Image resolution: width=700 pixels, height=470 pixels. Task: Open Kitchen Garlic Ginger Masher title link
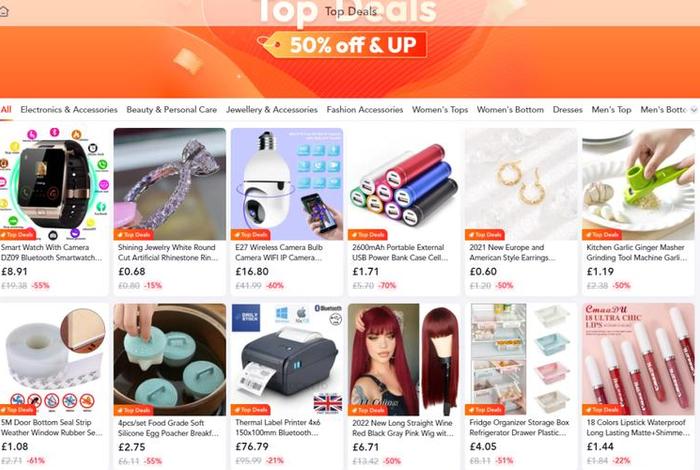(637, 253)
